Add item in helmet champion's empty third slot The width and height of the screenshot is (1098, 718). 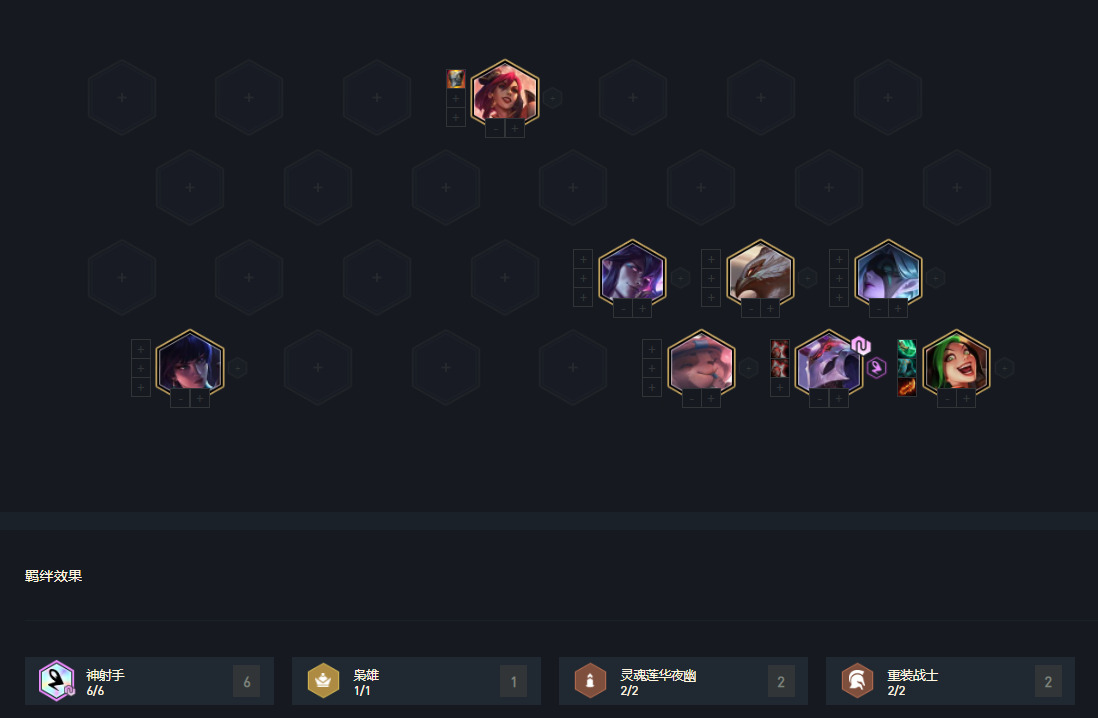pos(779,387)
